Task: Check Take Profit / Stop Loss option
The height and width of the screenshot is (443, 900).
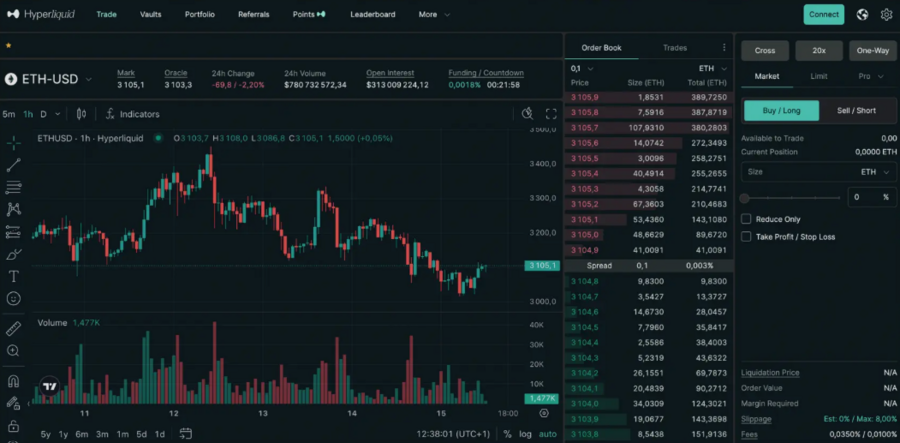Action: (x=746, y=236)
